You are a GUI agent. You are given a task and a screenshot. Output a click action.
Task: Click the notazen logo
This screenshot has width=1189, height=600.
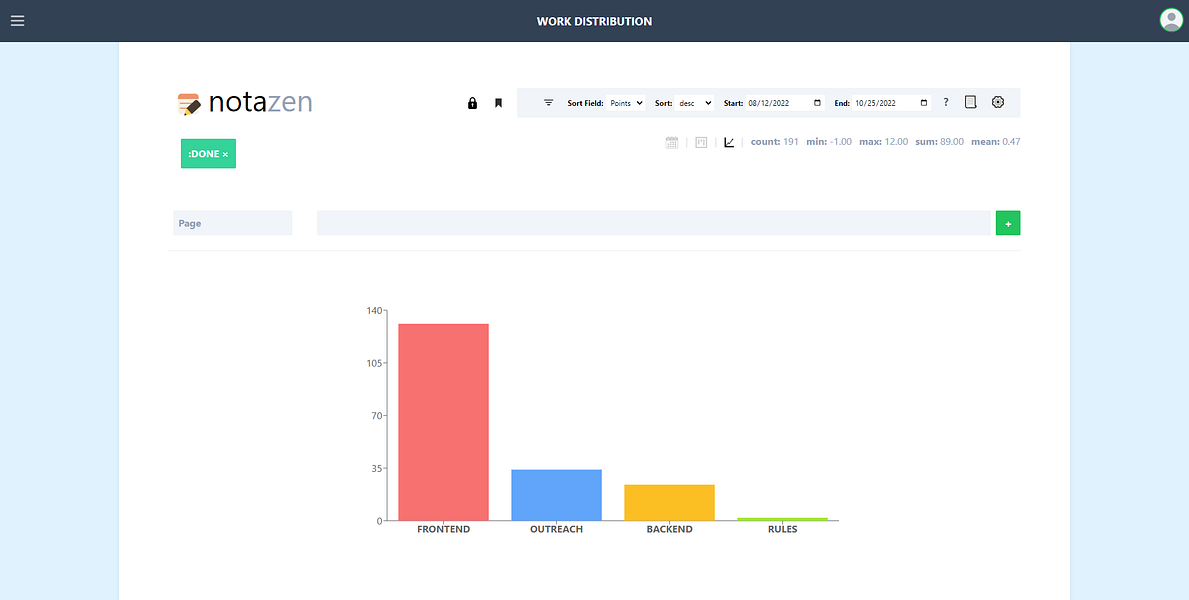(245, 103)
